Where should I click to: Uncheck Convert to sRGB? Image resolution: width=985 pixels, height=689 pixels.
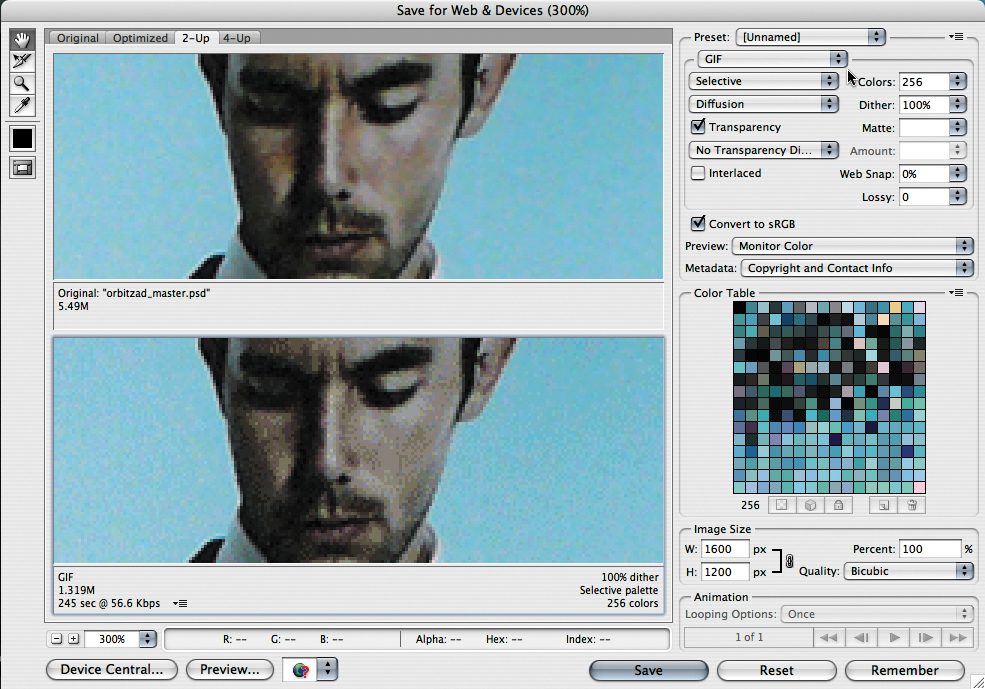tap(698, 223)
